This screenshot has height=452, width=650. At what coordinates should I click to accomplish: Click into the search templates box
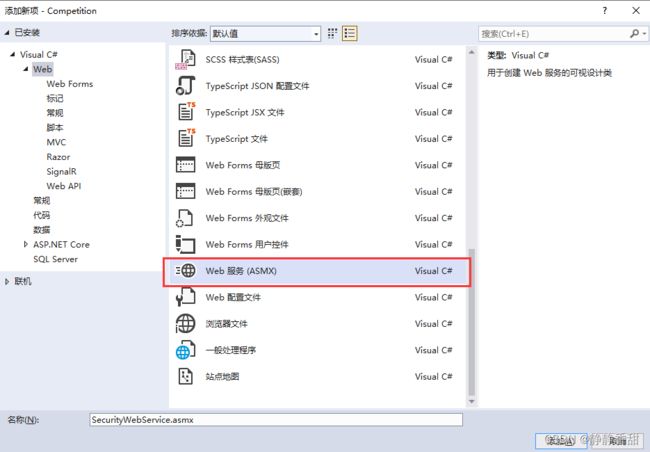point(553,34)
